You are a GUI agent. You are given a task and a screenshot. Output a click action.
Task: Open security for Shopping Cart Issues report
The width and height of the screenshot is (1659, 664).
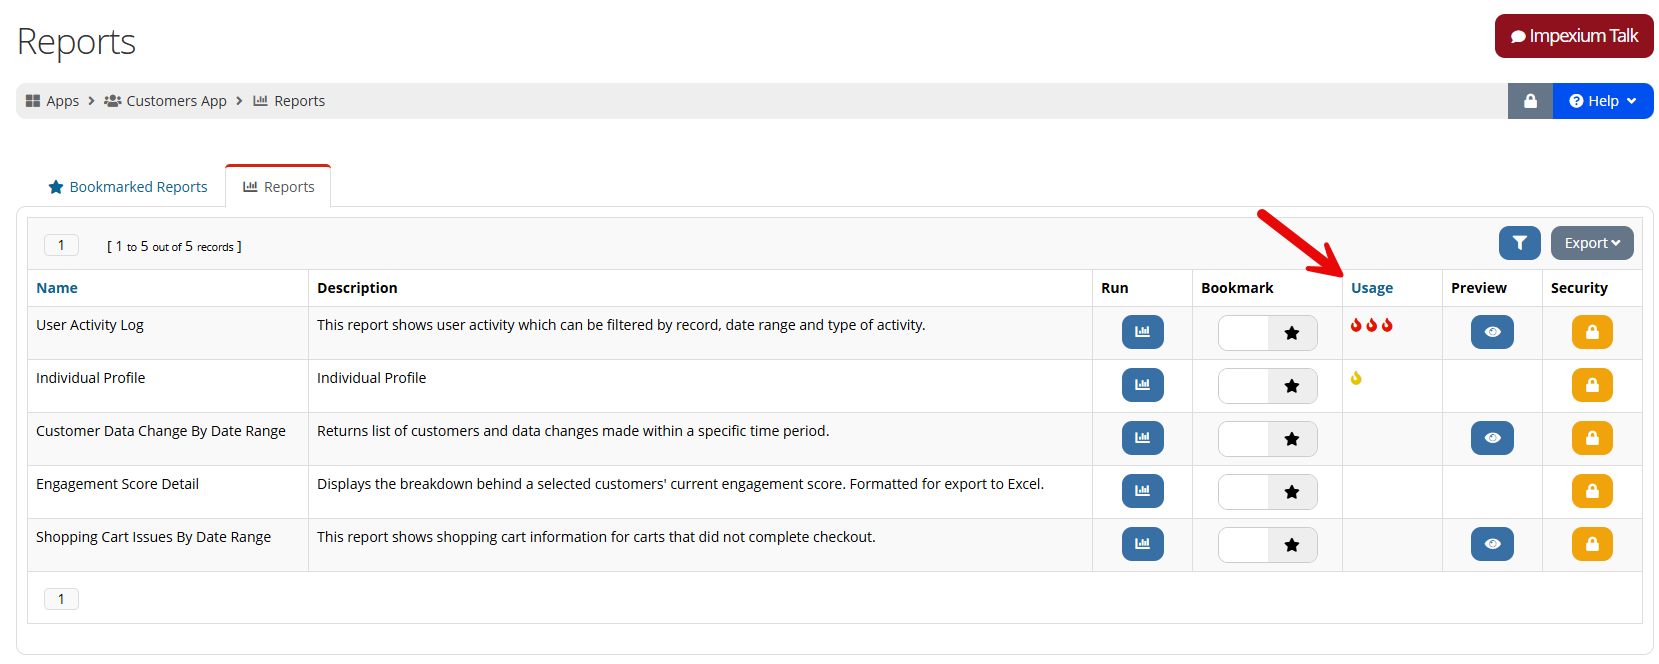tap(1592, 544)
